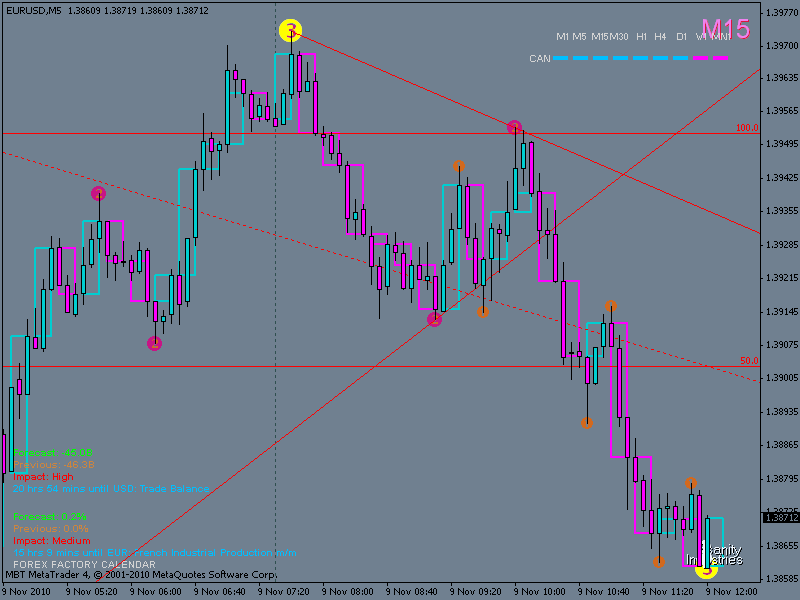800x600 pixels.
Task: Click the H1 timeframe label
Action: point(641,37)
